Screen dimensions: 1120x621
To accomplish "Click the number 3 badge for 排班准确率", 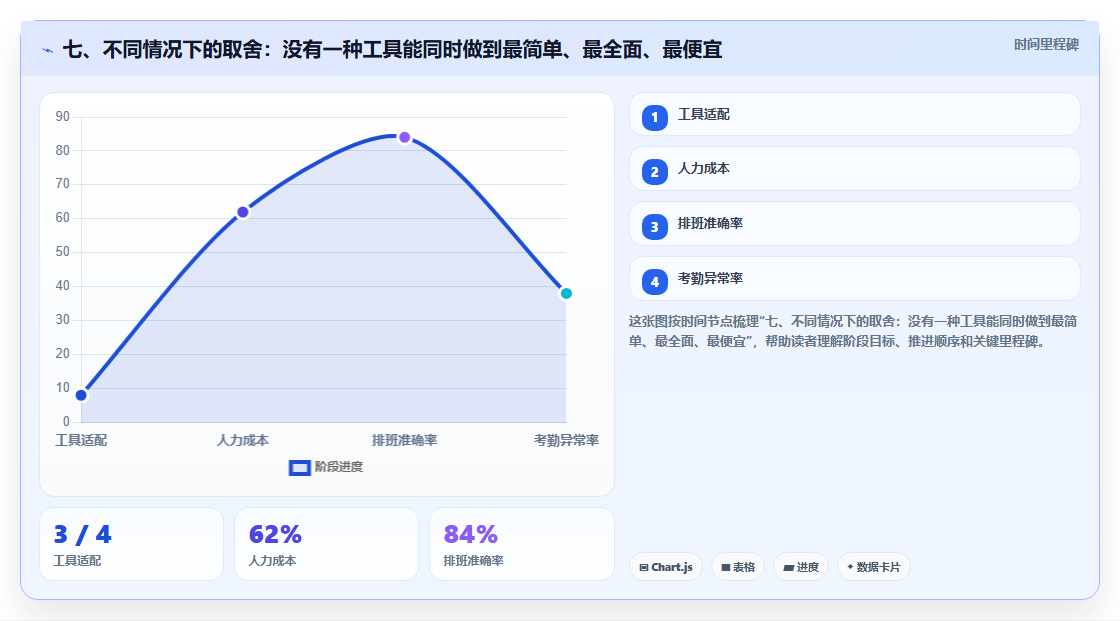I will tap(654, 227).
